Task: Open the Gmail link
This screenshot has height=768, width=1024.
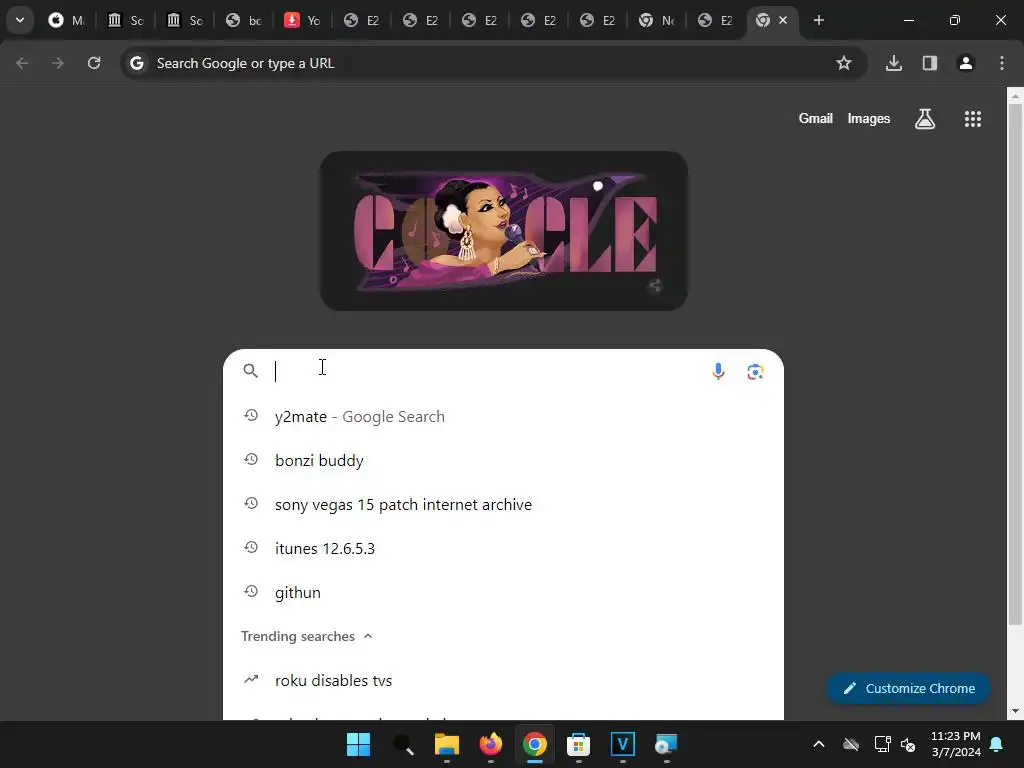Action: [816, 119]
